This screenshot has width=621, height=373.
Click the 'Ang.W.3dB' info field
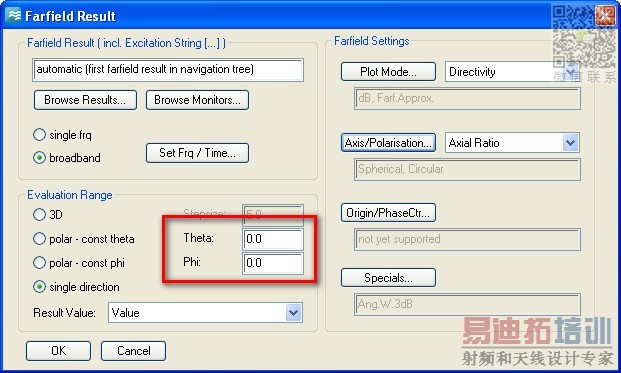(467, 304)
